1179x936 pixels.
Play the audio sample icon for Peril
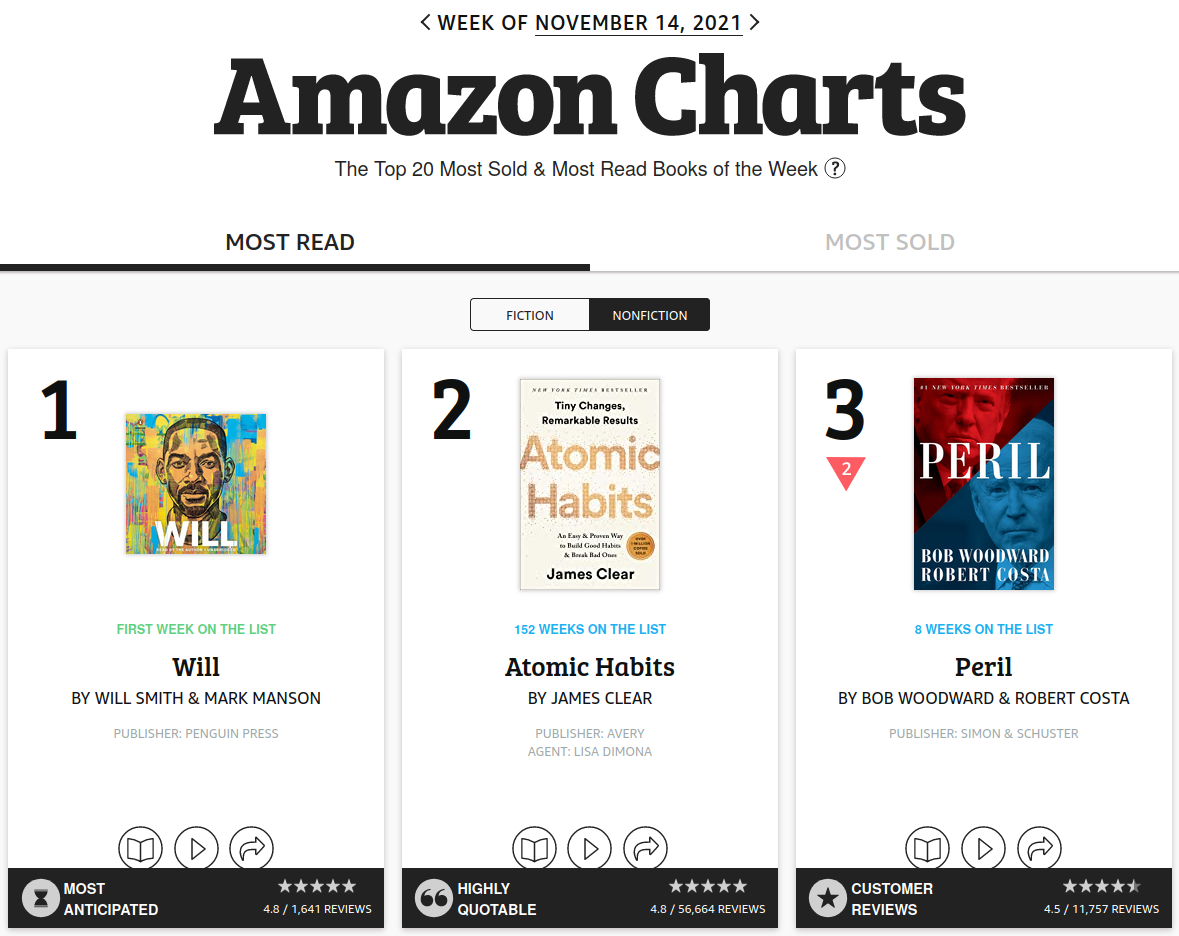[983, 848]
